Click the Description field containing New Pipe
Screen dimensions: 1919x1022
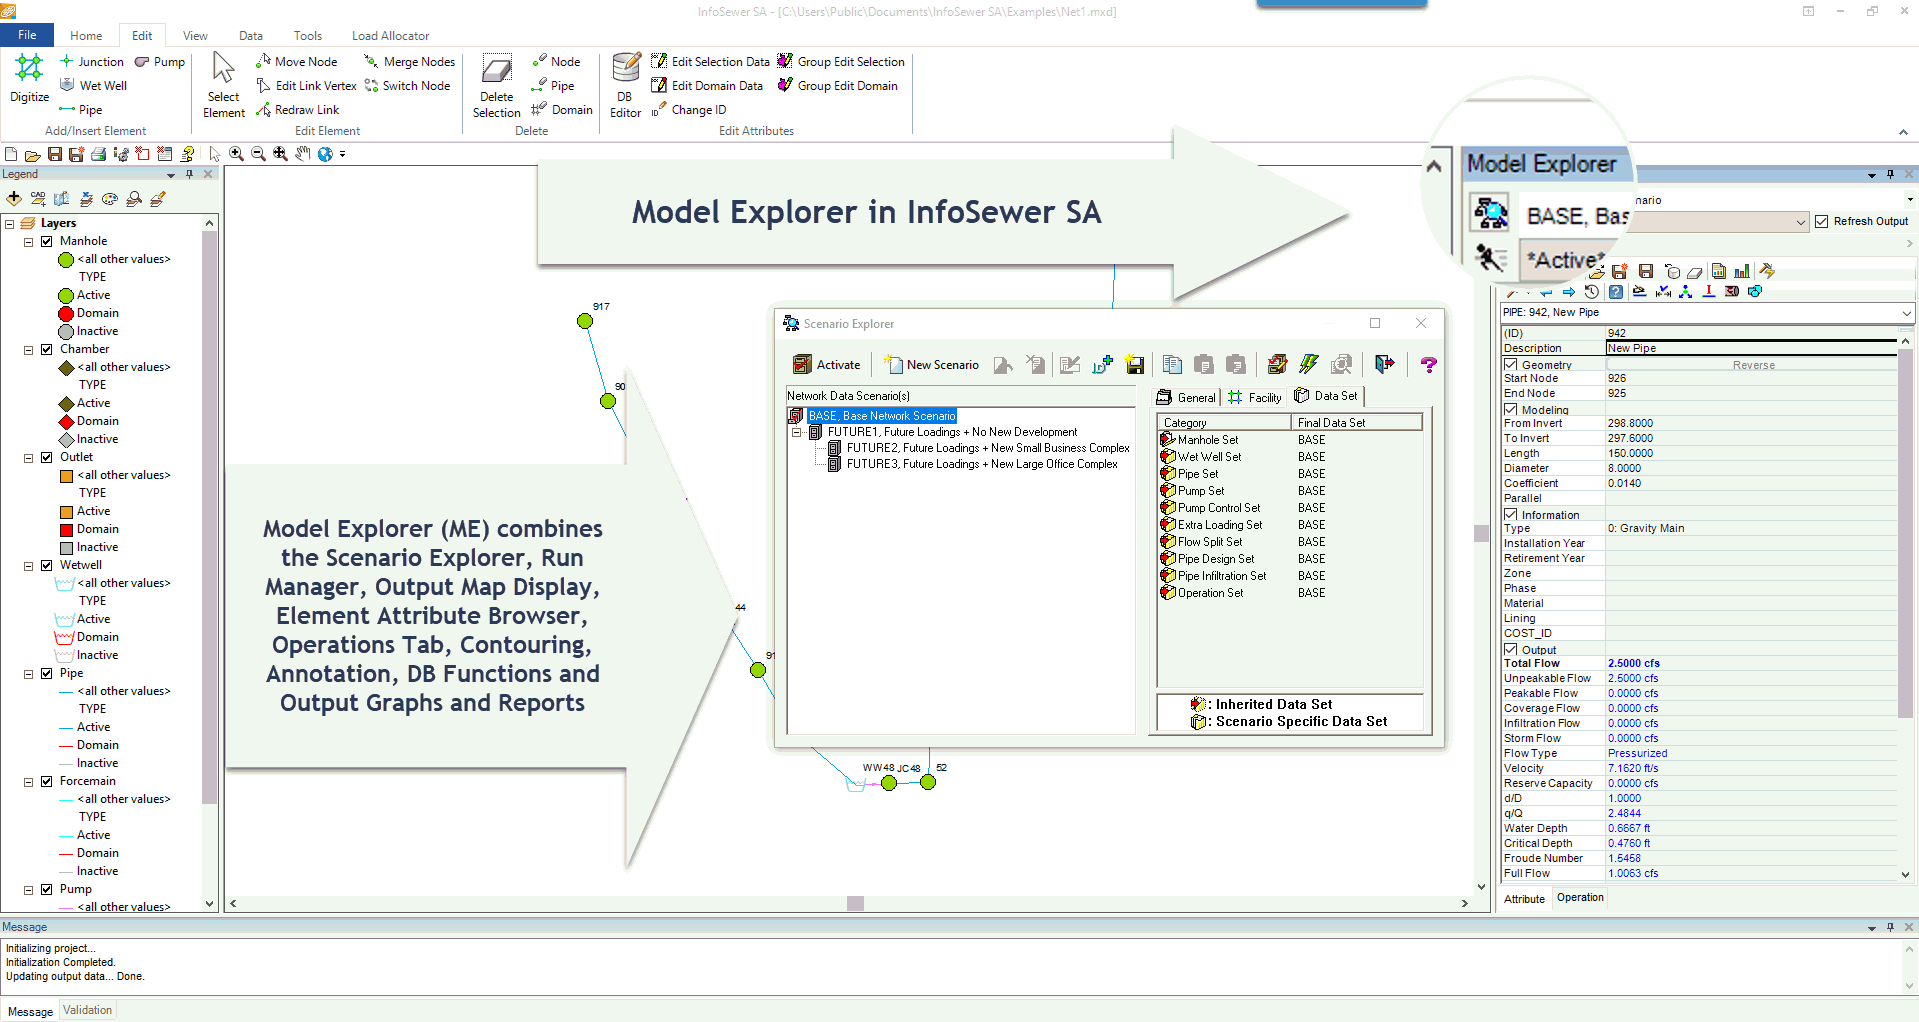tap(1751, 348)
